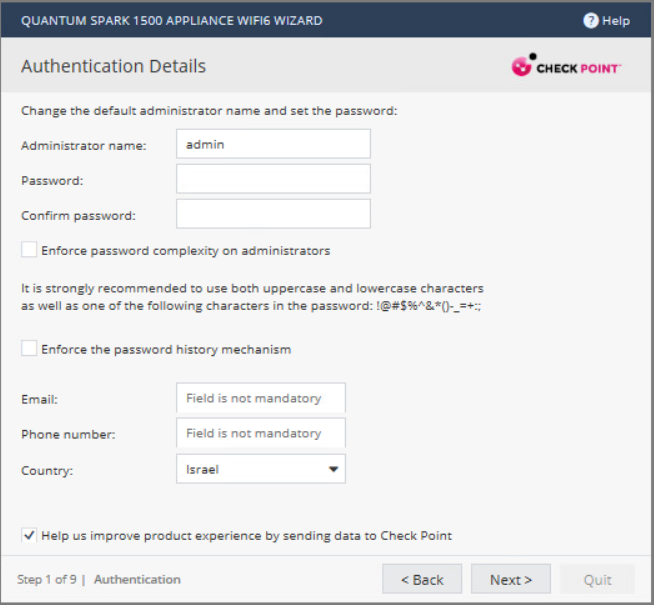The height and width of the screenshot is (605, 654).
Task: Open the Help link text
Action: [x=616, y=21]
